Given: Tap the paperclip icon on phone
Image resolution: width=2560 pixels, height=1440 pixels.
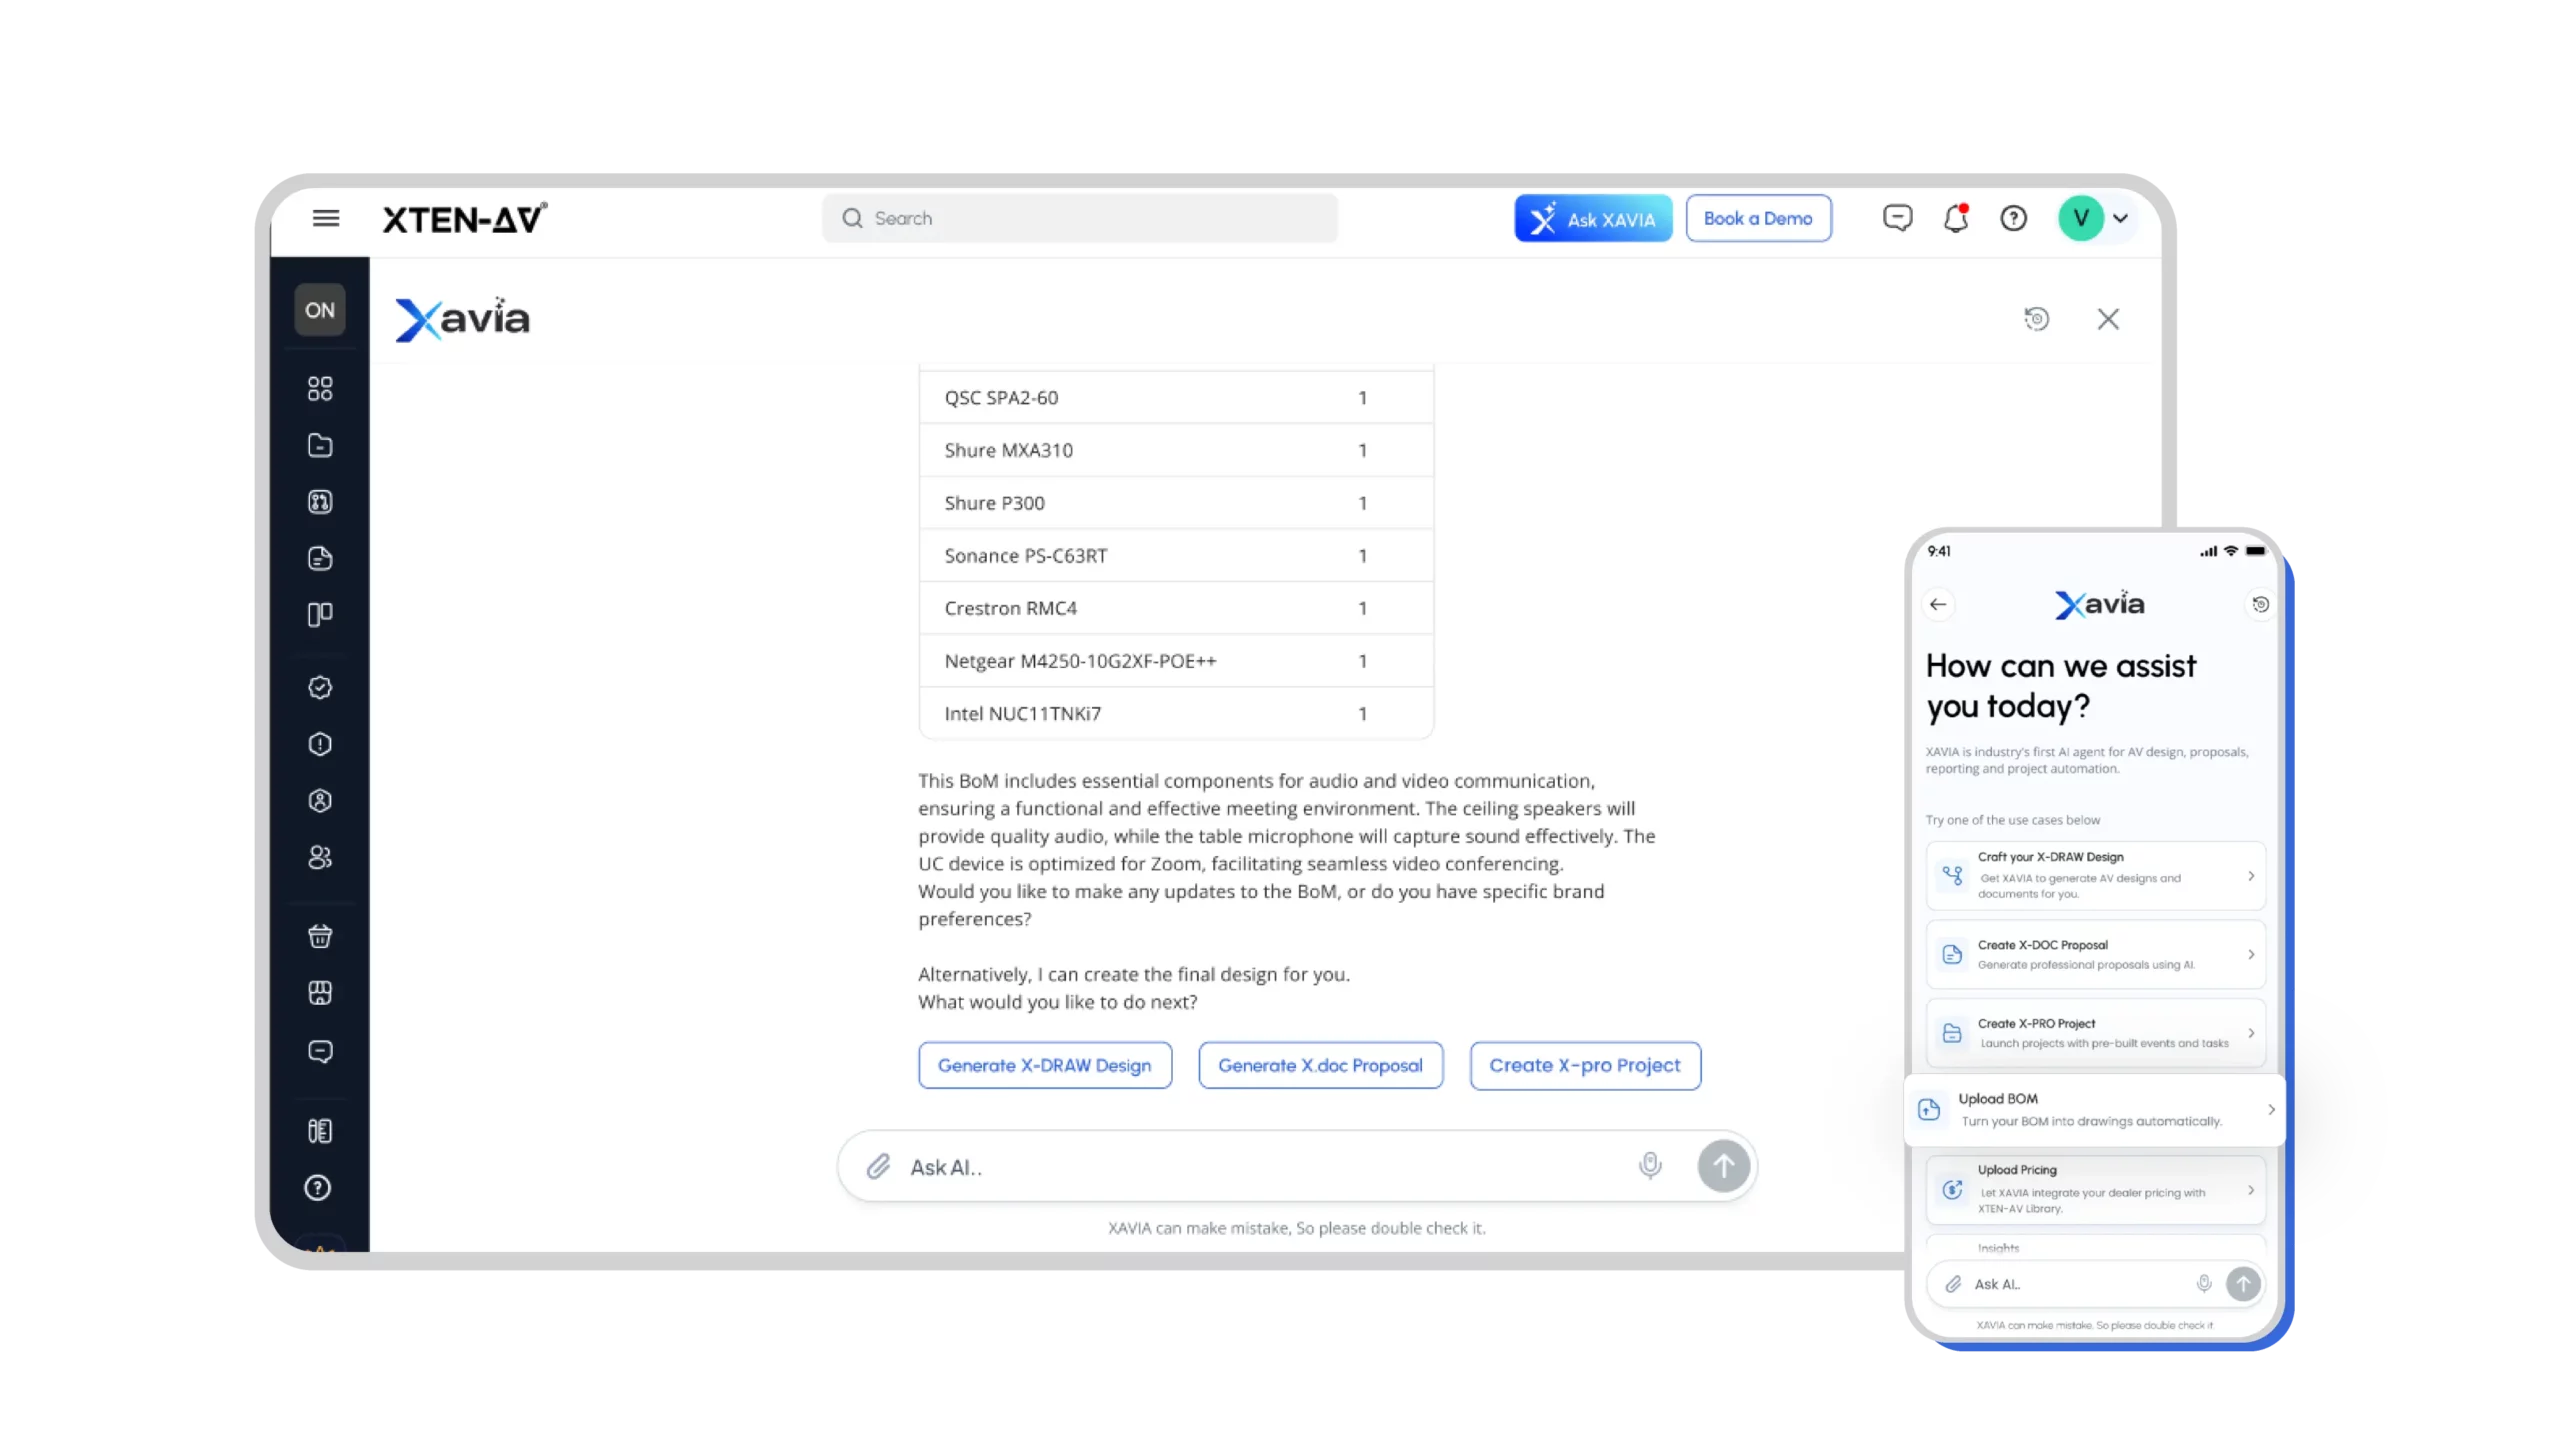Looking at the screenshot, I should tap(1952, 1284).
